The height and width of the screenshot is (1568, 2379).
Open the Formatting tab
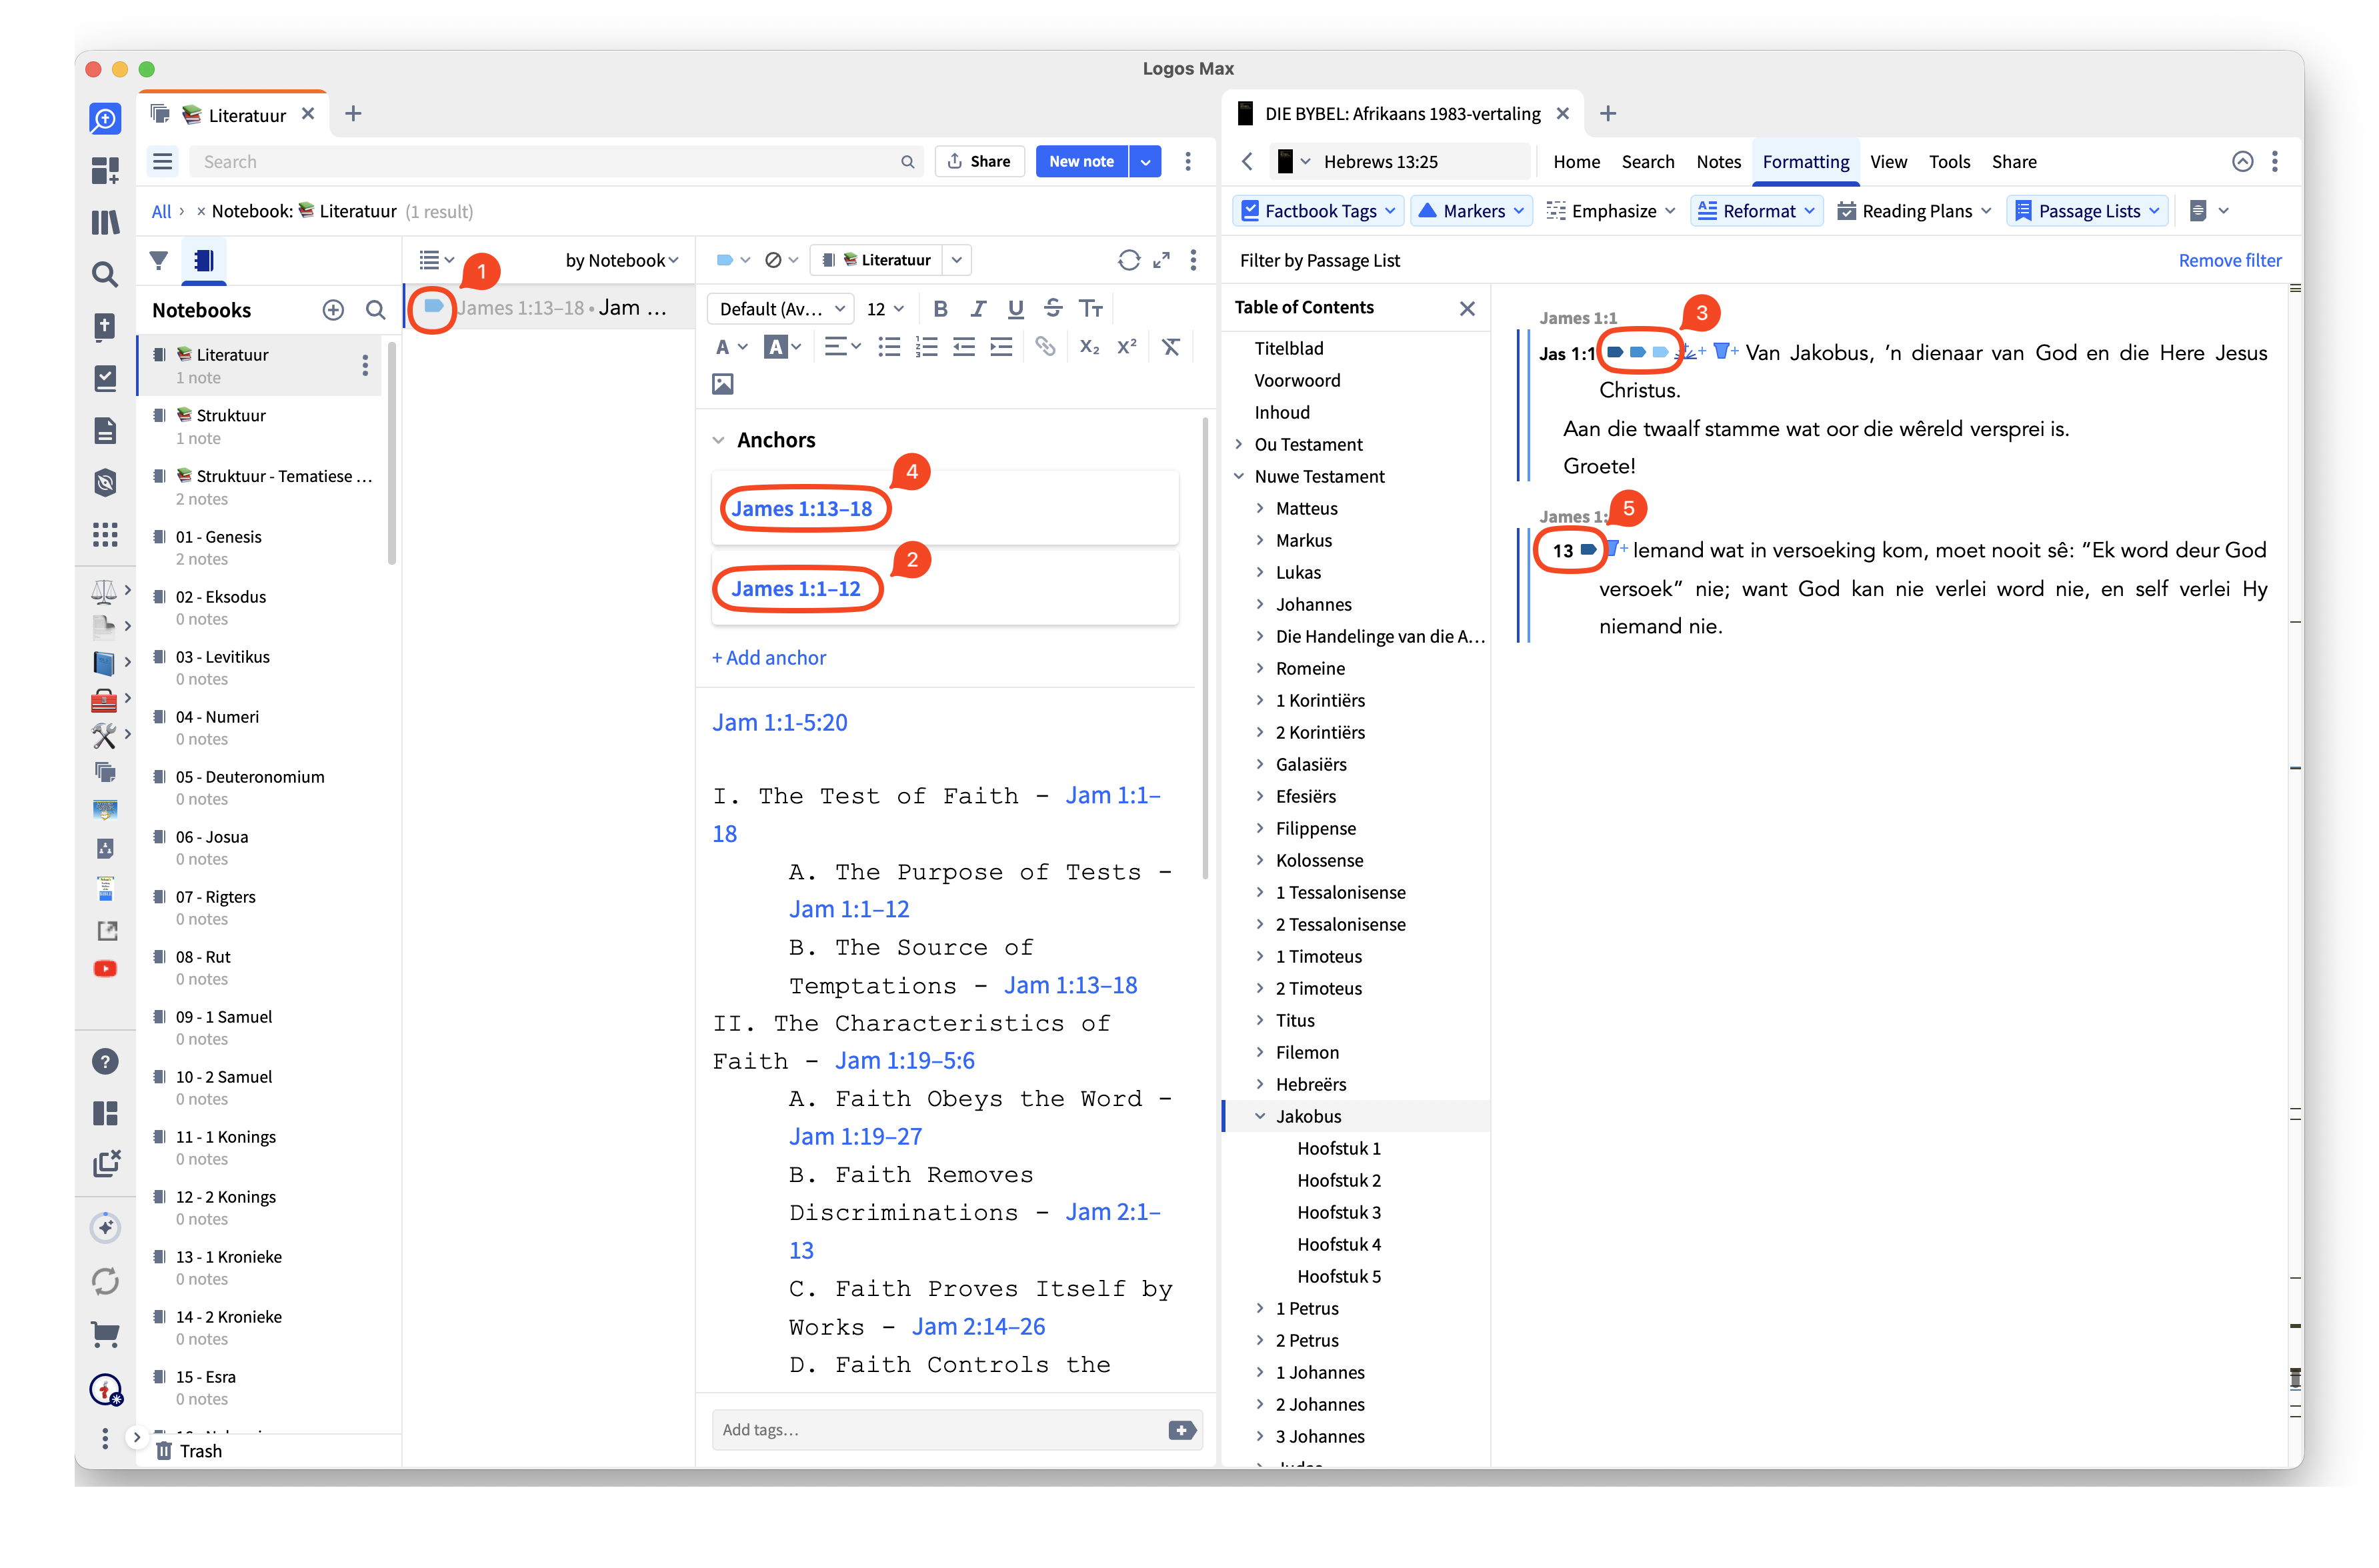pyautogui.click(x=1805, y=162)
